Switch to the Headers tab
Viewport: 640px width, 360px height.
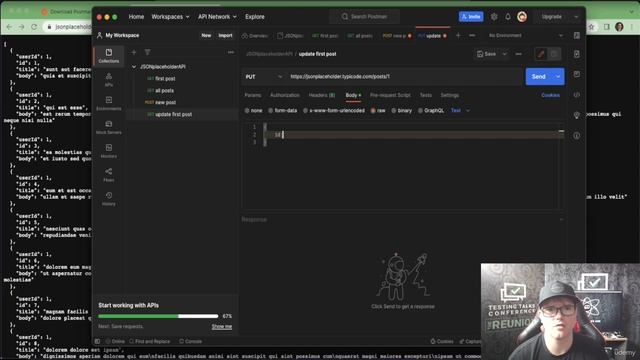tap(322, 95)
